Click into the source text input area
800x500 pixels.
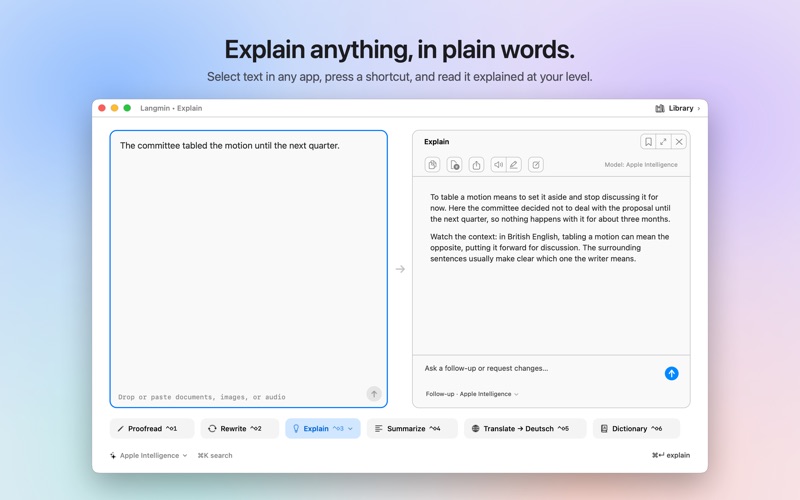coord(248,269)
